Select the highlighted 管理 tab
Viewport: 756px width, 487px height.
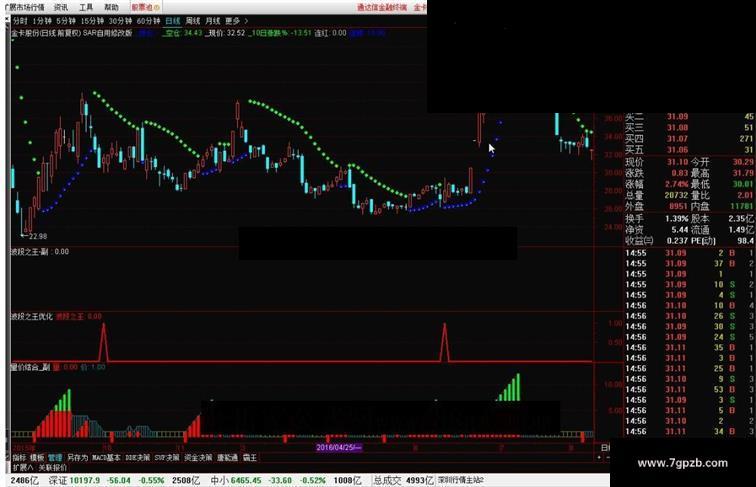click(55, 458)
